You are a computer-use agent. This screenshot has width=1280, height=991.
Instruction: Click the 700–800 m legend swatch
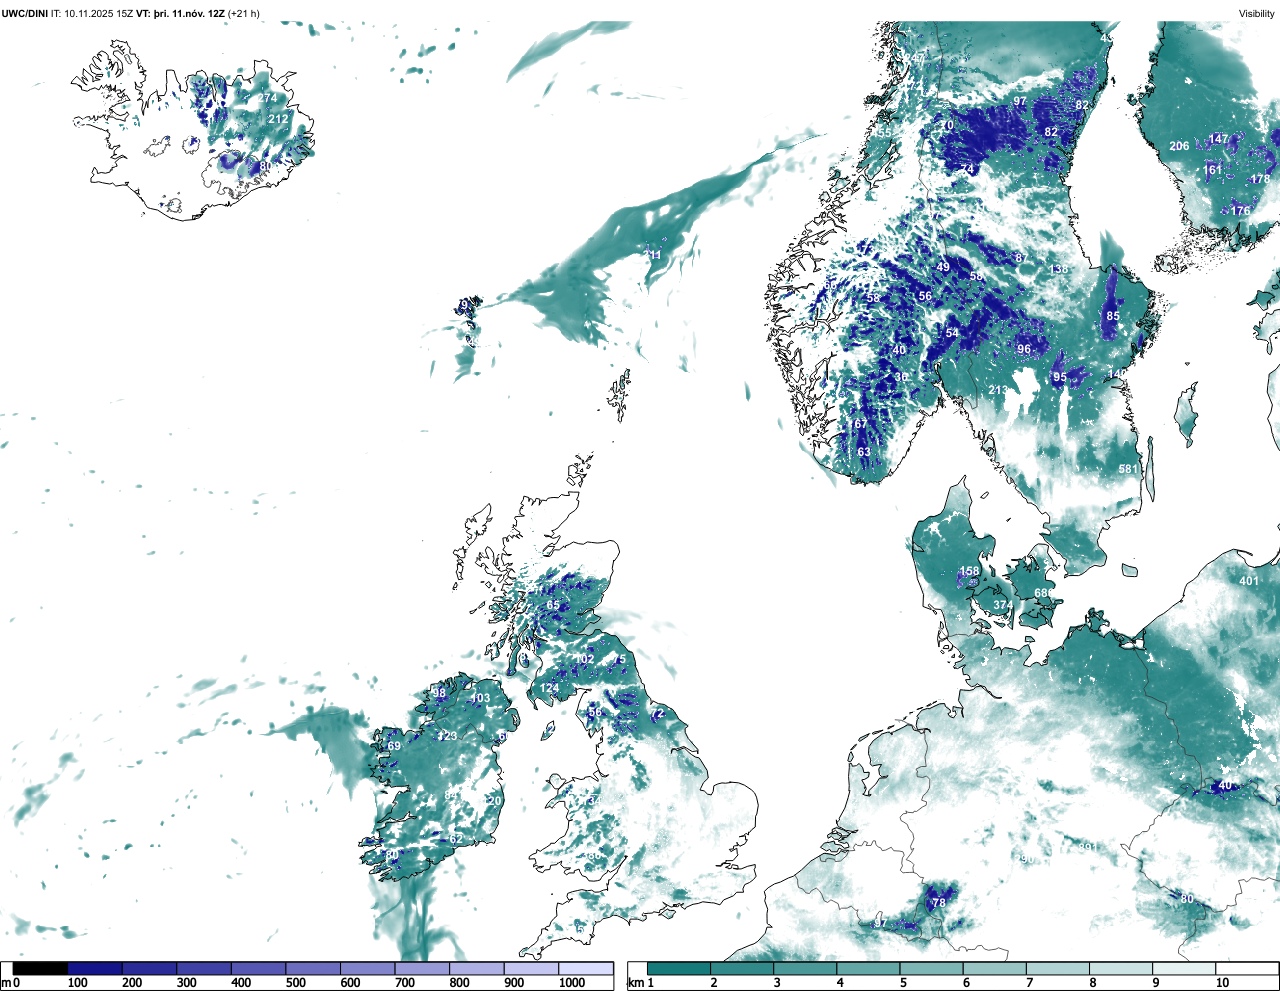coord(422,968)
